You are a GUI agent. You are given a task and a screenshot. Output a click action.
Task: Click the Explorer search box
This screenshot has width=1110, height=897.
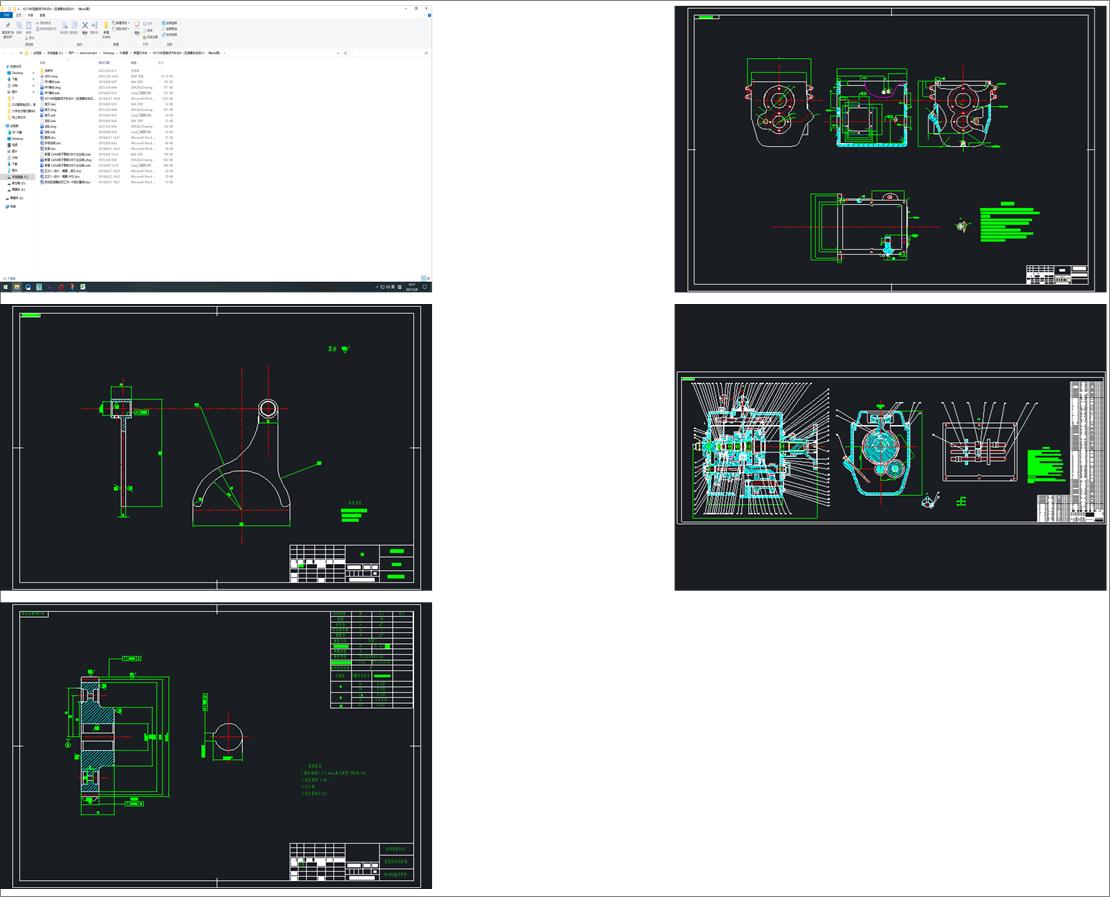point(390,52)
